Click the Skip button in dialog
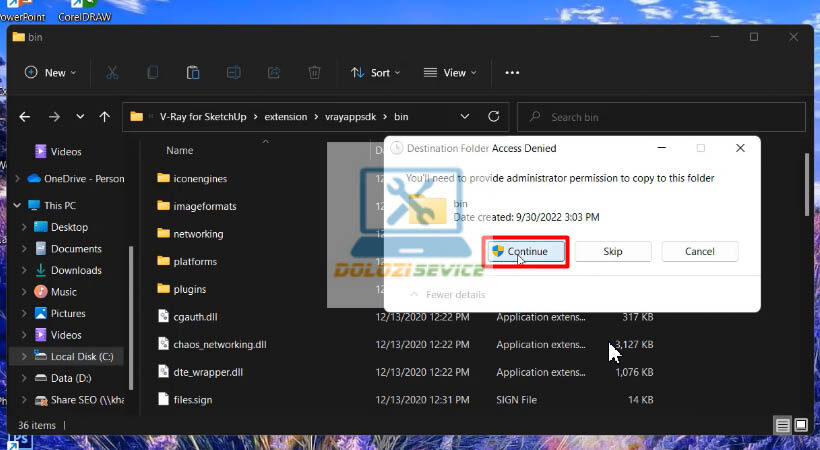Image resolution: width=820 pixels, height=450 pixels. [613, 252]
